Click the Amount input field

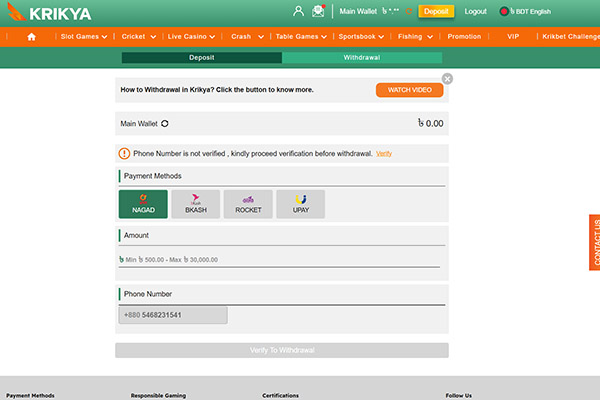click(x=279, y=259)
